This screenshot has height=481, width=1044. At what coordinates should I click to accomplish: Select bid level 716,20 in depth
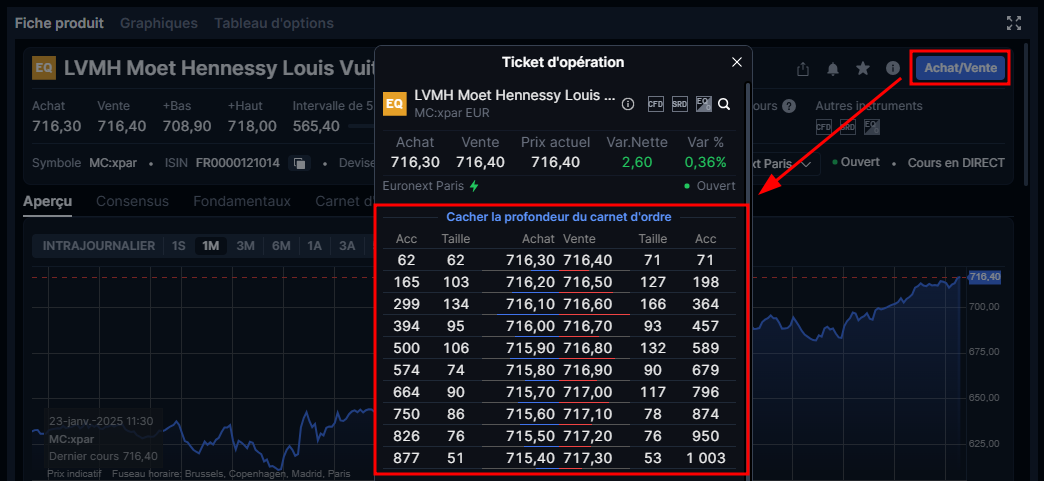530,282
